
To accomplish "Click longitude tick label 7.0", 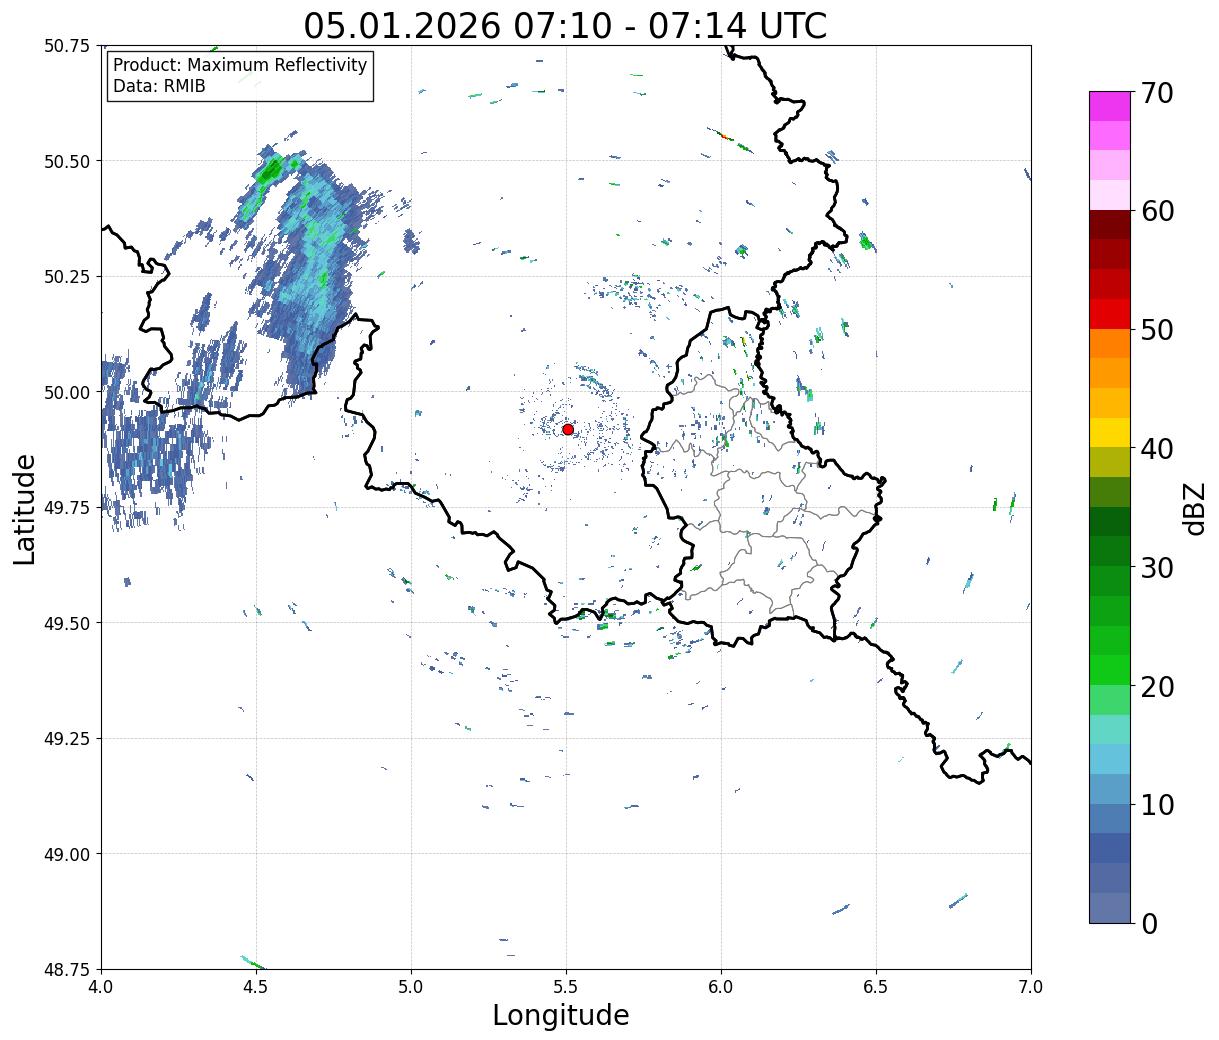I will (1031, 987).
